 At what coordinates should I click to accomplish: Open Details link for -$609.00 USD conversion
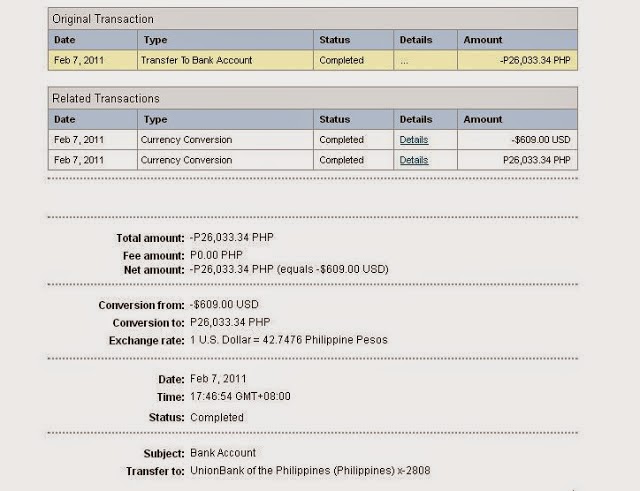pos(413,140)
